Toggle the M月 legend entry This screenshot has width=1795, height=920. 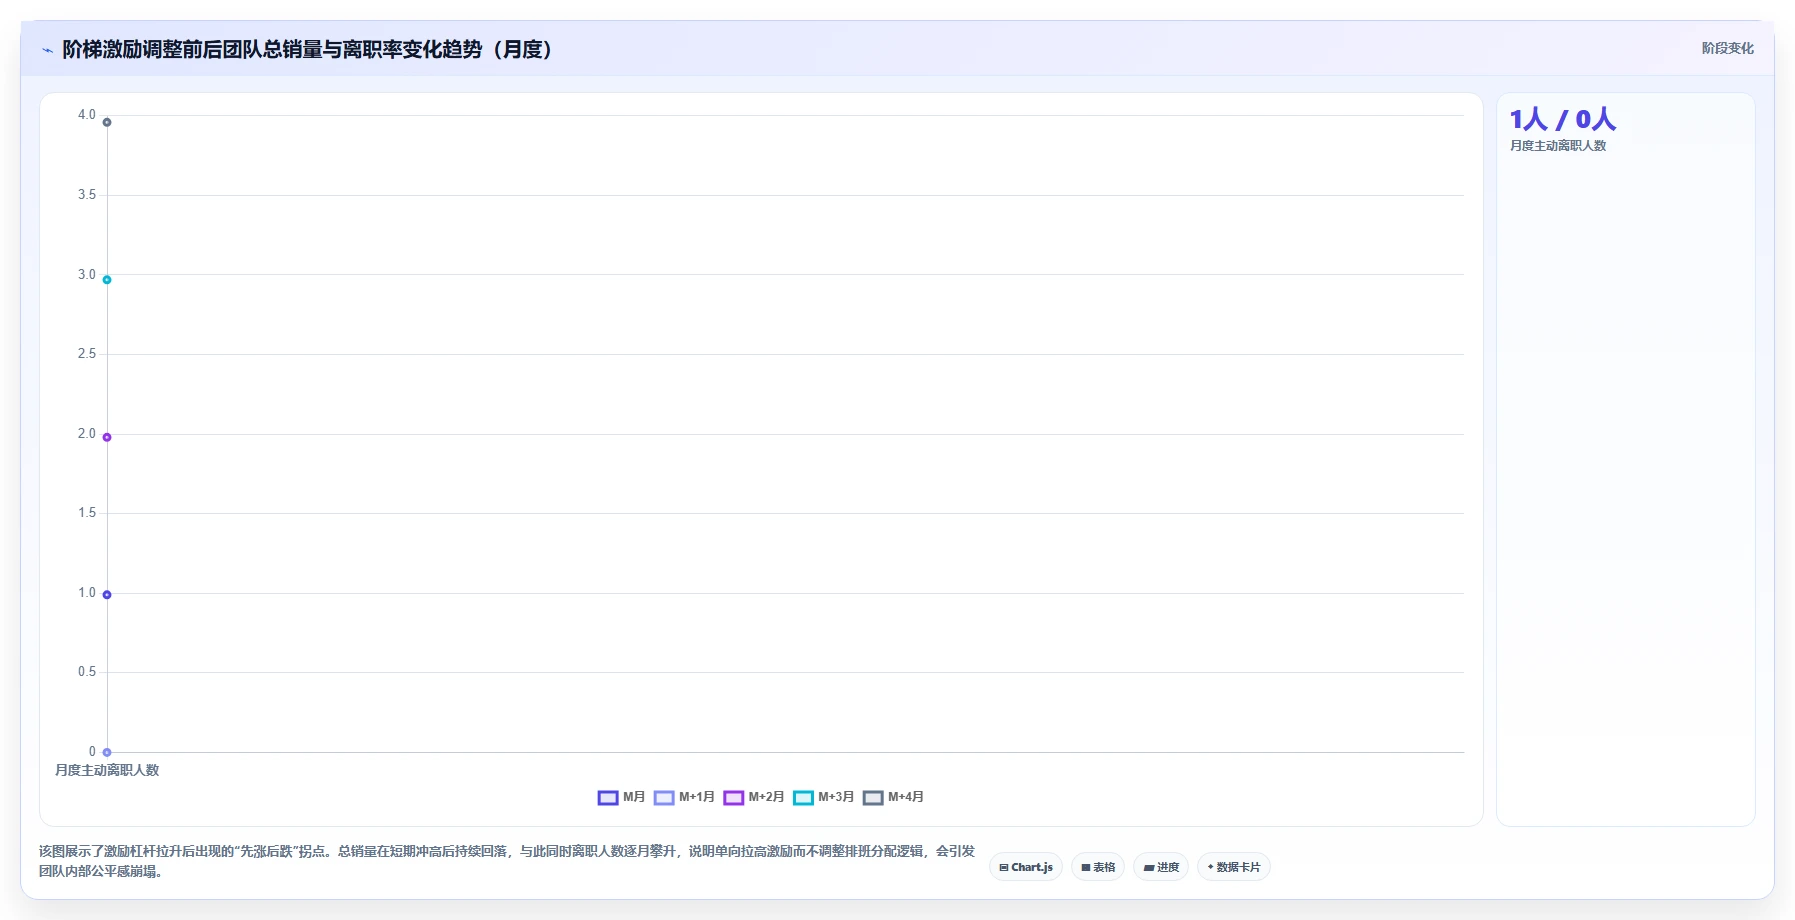621,797
